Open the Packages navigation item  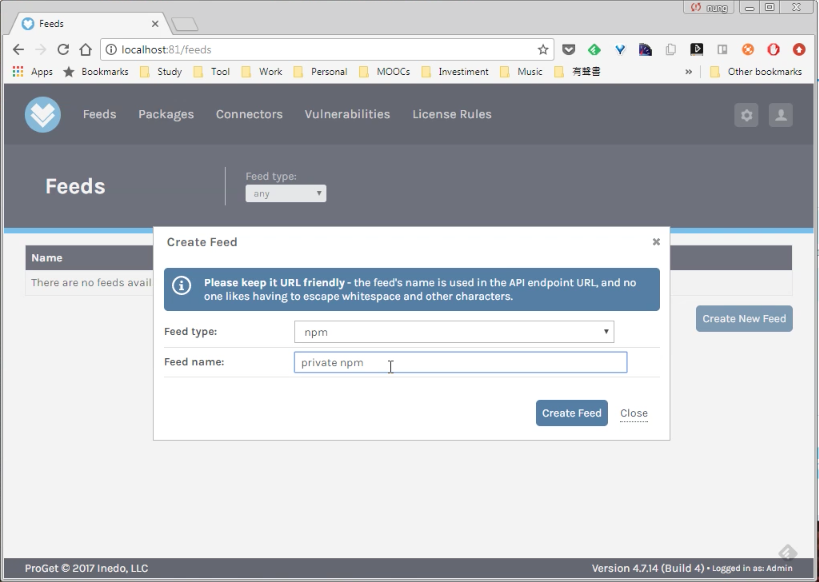[166, 114]
